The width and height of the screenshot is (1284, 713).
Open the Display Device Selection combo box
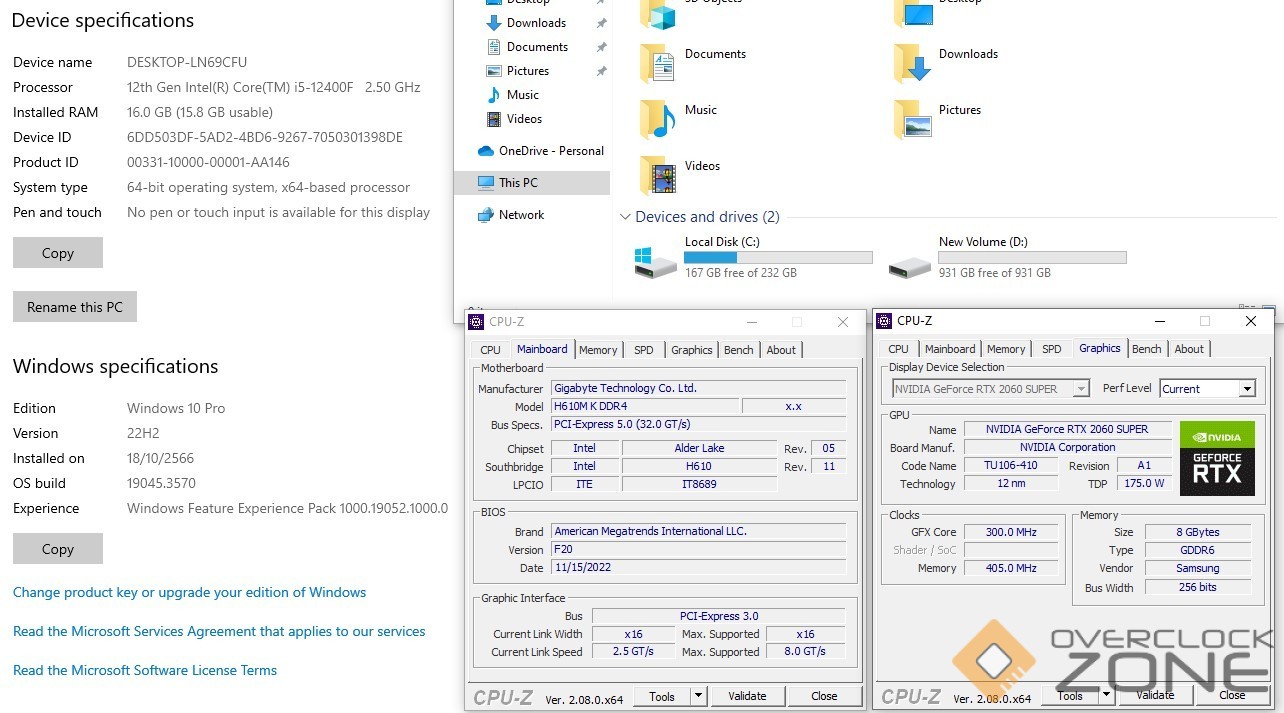990,389
